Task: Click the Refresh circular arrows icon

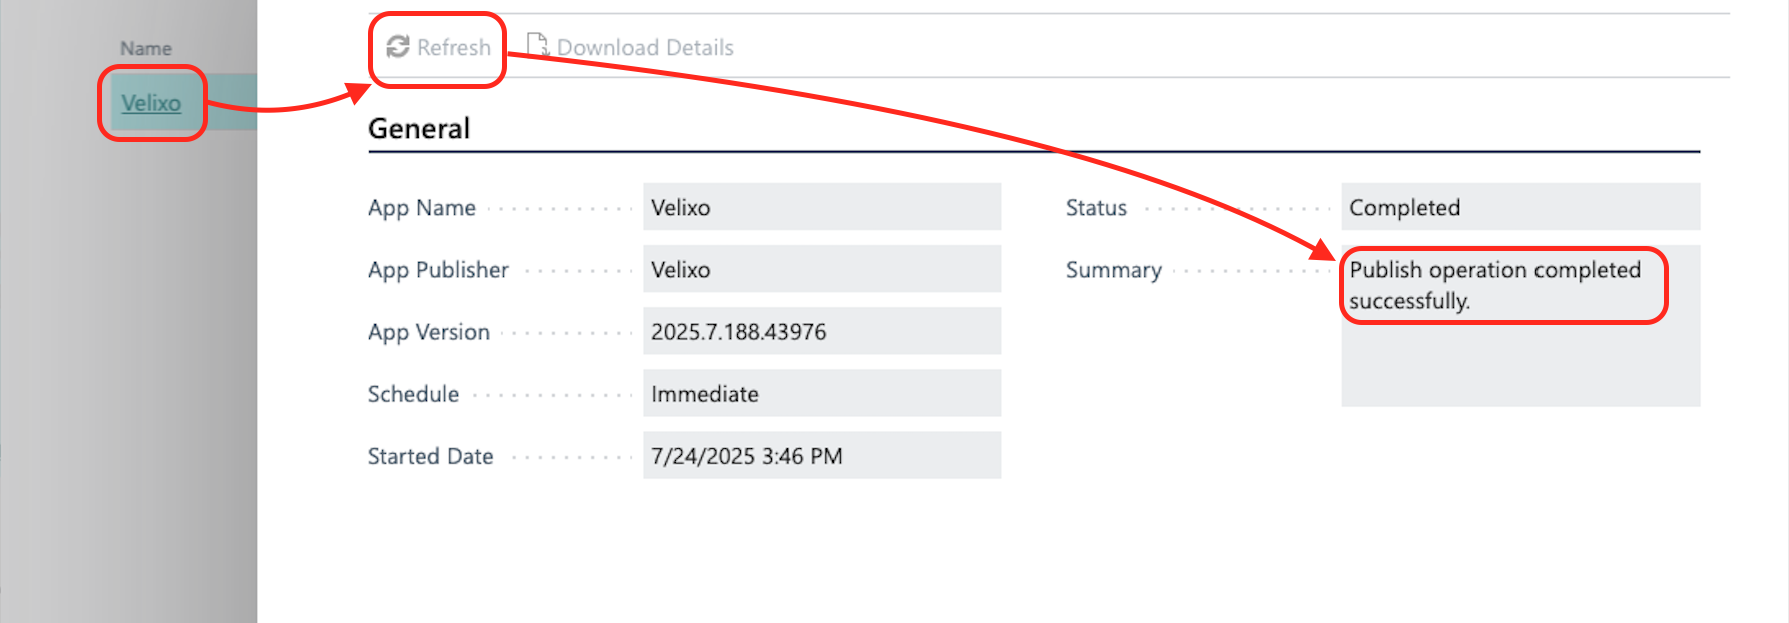Action: (x=398, y=47)
